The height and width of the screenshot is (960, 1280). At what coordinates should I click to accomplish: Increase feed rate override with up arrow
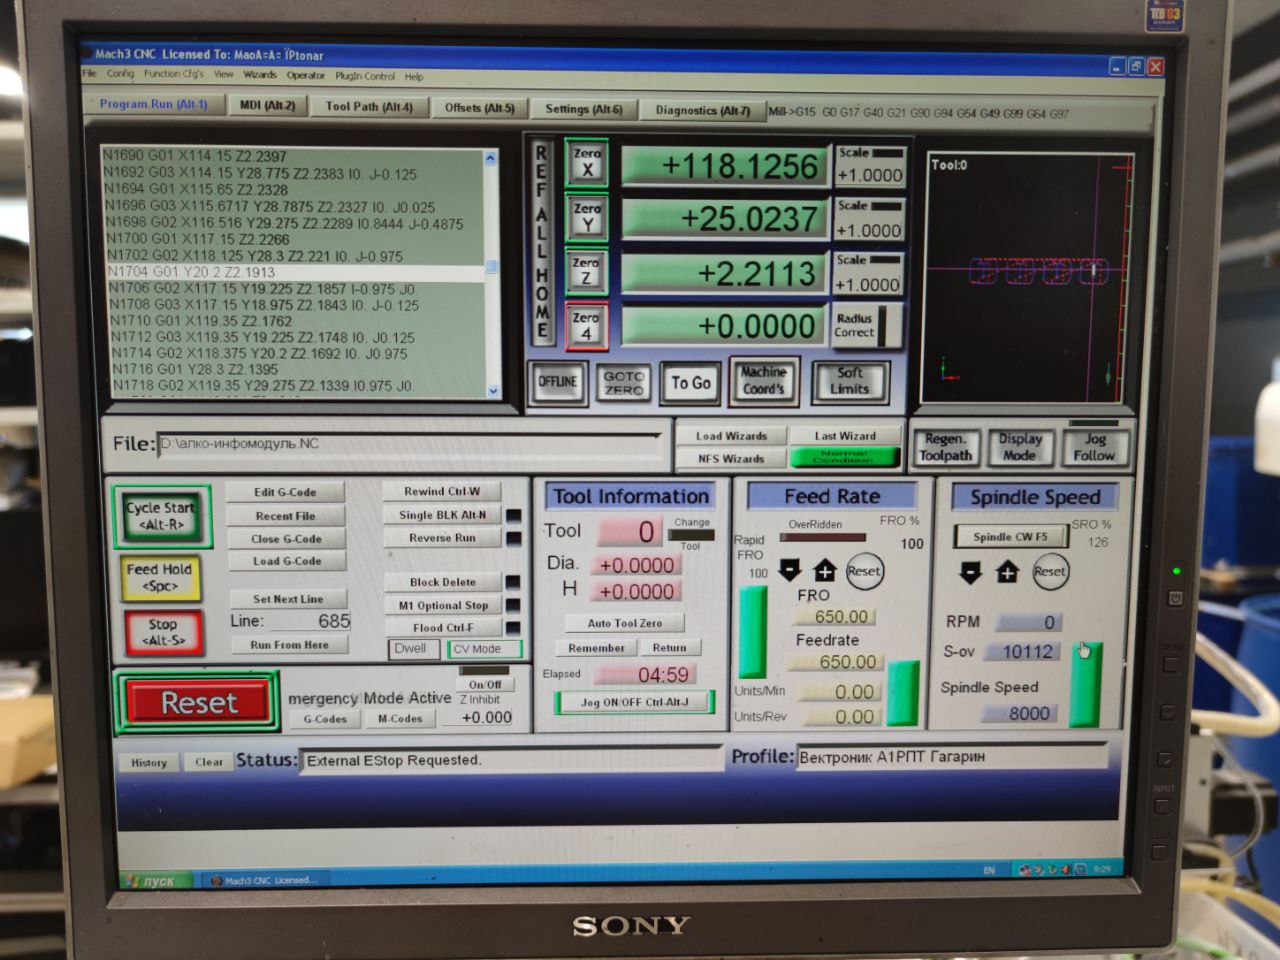tap(825, 571)
